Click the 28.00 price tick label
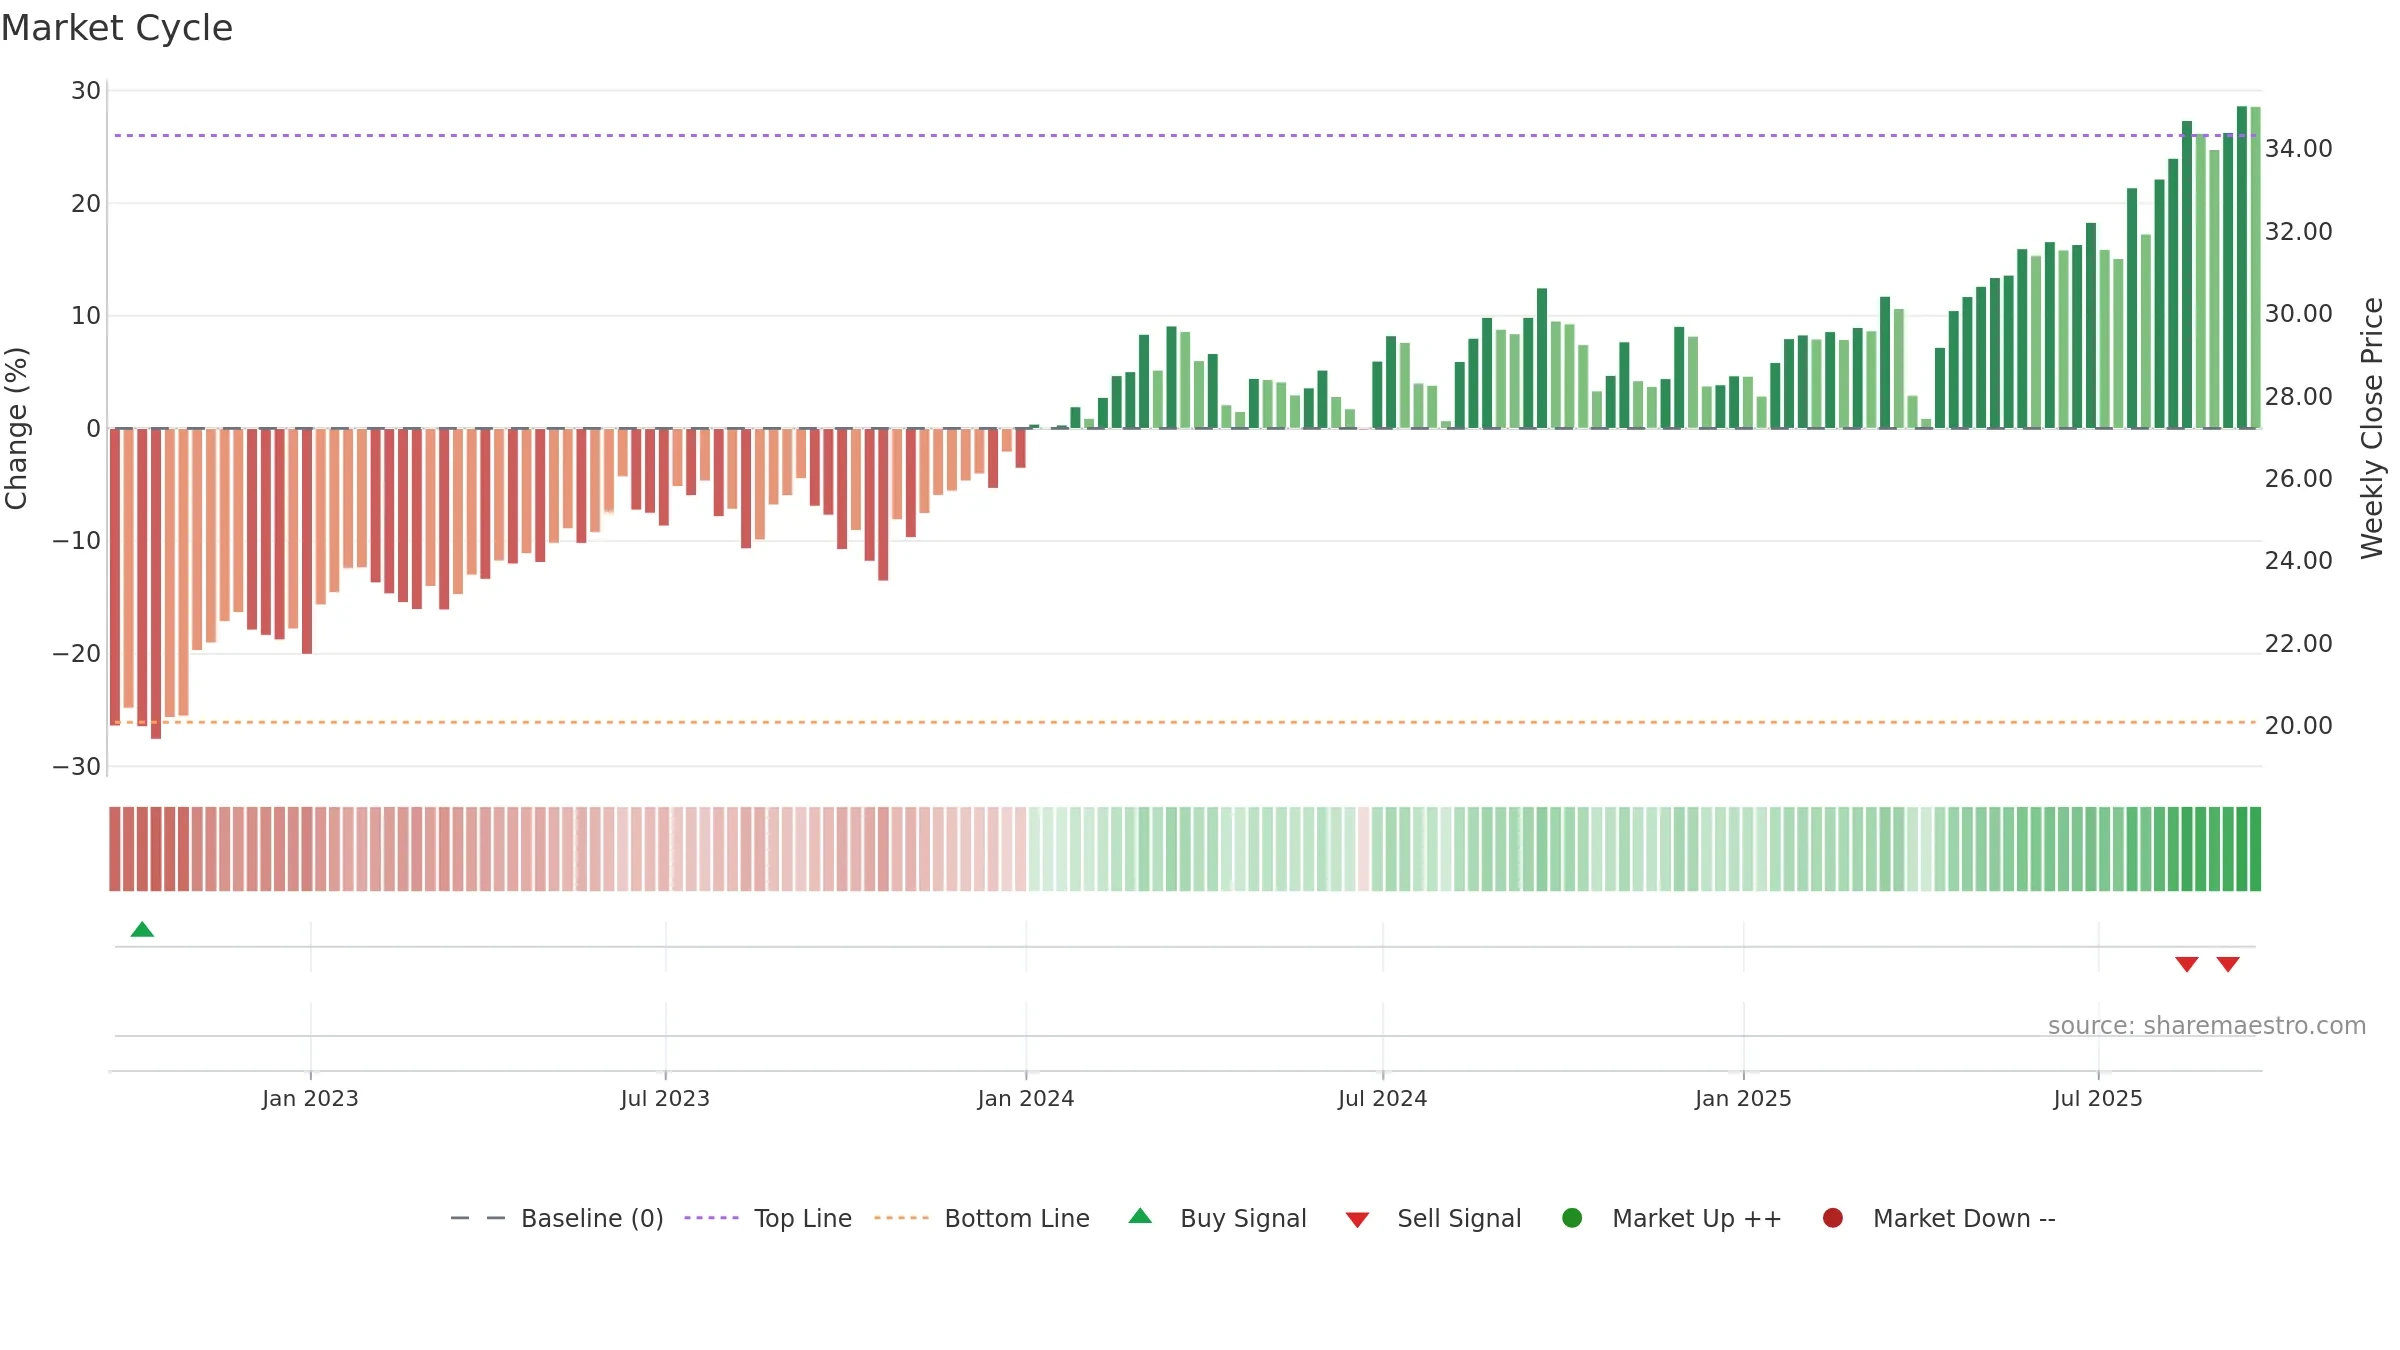The height and width of the screenshot is (1350, 2400). pyautogui.click(x=2299, y=397)
